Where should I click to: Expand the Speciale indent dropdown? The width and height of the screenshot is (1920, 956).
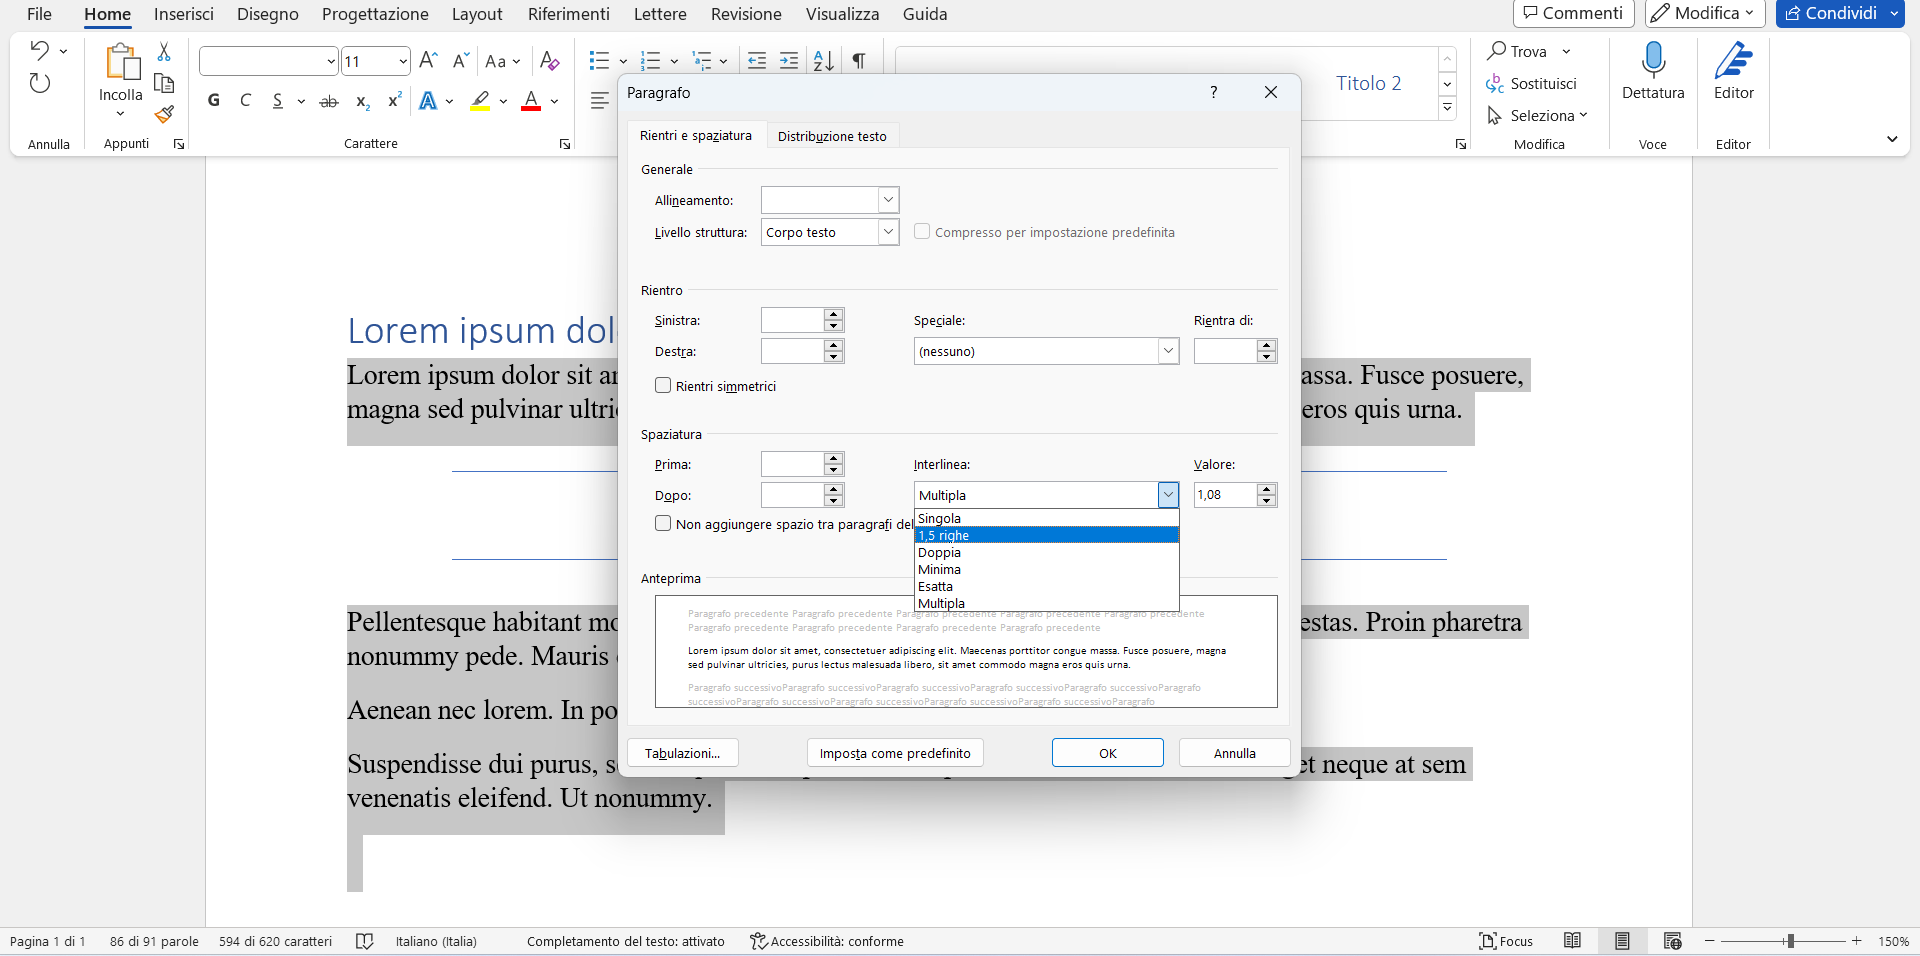1046,352
